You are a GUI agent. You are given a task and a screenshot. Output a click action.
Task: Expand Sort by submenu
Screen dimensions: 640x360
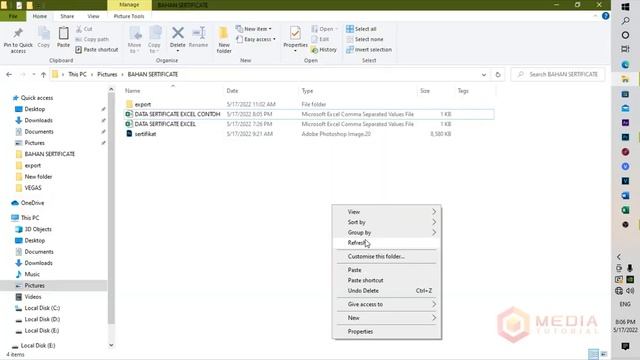click(387, 222)
